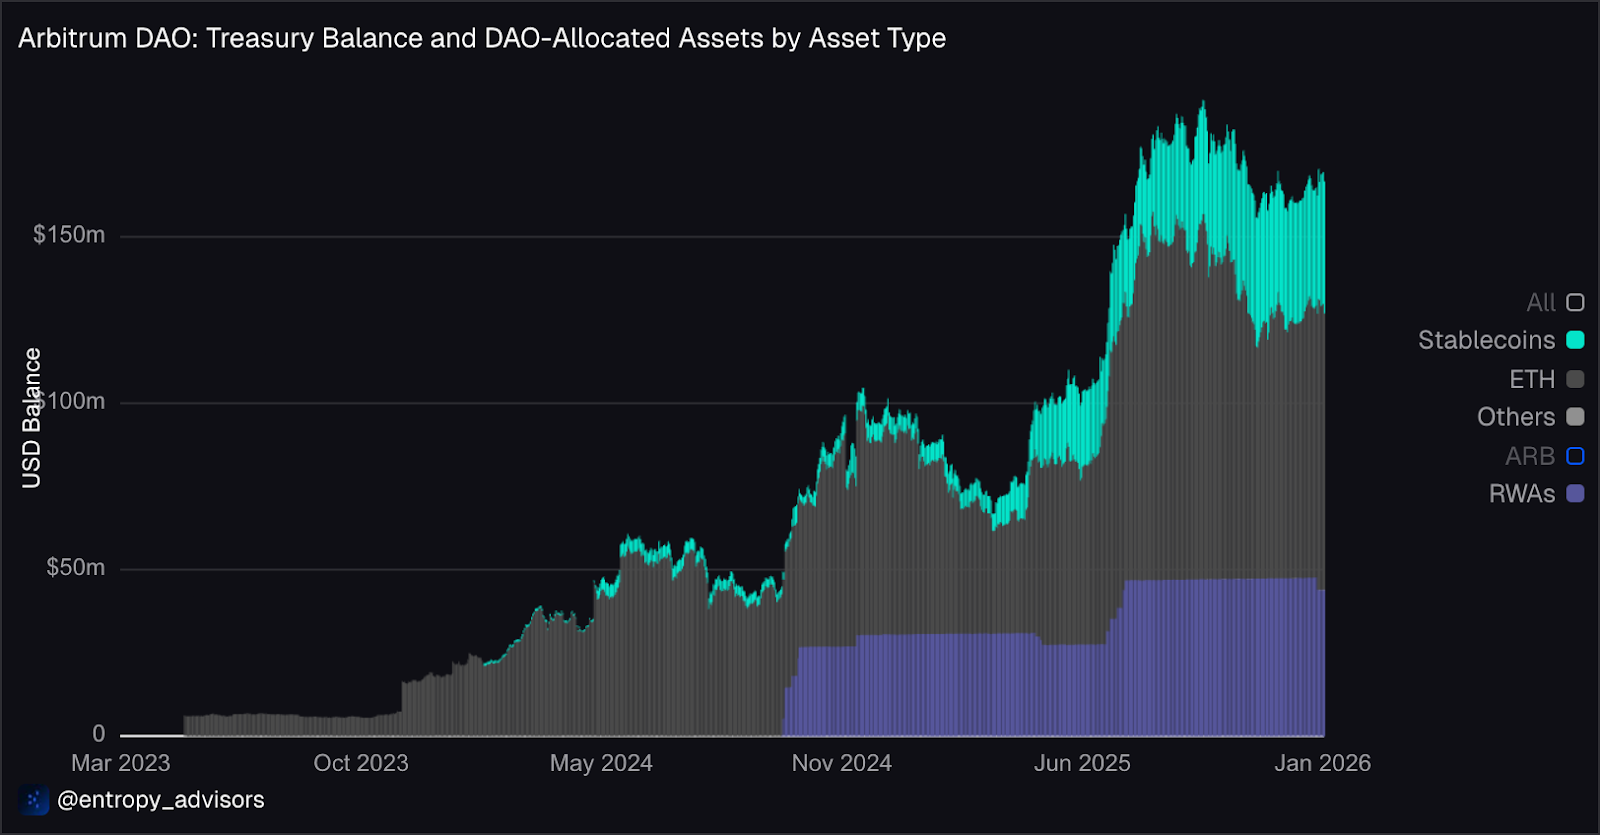This screenshot has width=1600, height=835.
Task: Click the Others legend label
Action: [x=1516, y=417]
